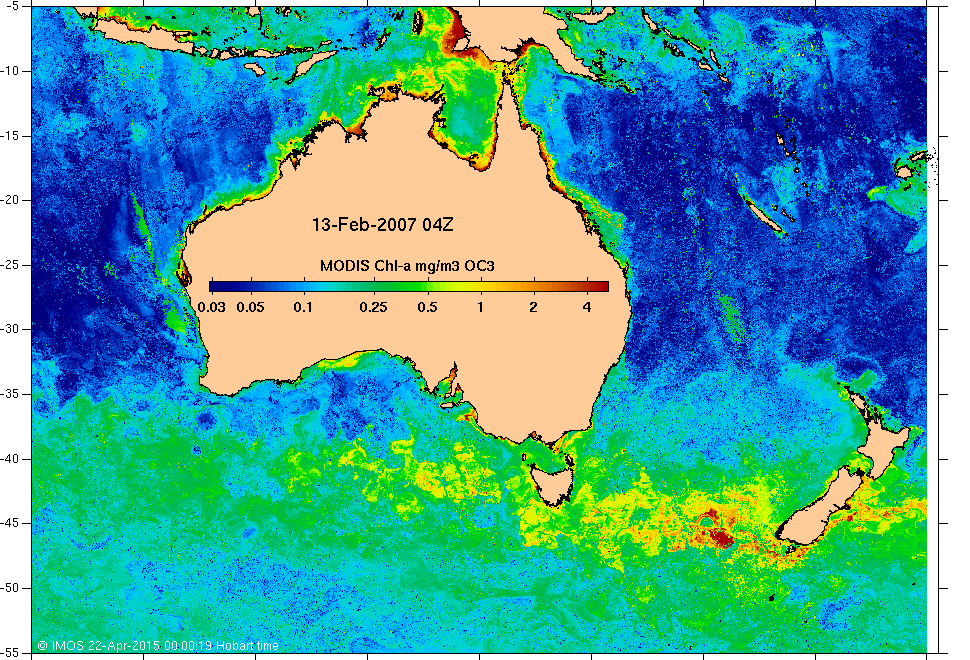Click the 0.03 colorbar tick label
Screen dimensions: 970x660
coord(212,307)
